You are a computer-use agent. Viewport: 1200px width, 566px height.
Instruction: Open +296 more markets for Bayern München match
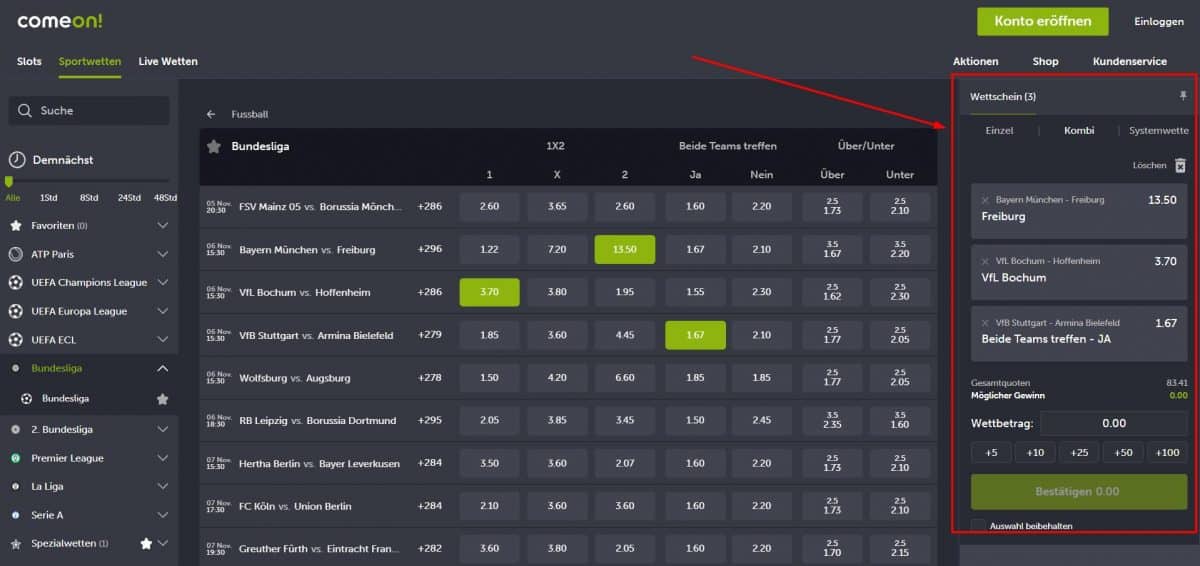tap(430, 249)
